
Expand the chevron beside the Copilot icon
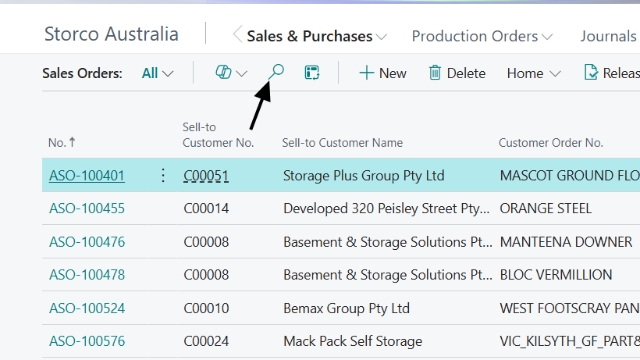coord(242,74)
